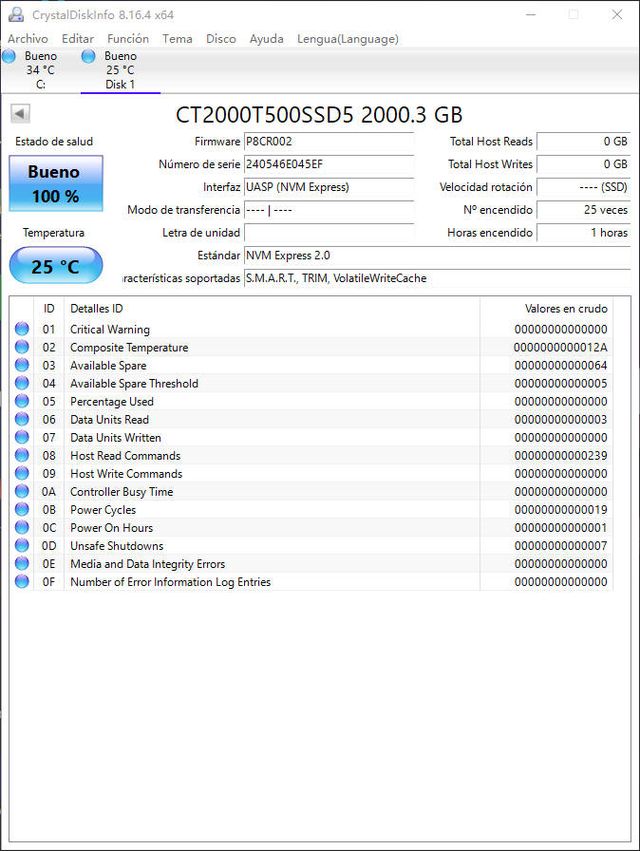The height and width of the screenshot is (851, 640).
Task: Switch to the Disk 1 tab
Action: pos(121,70)
